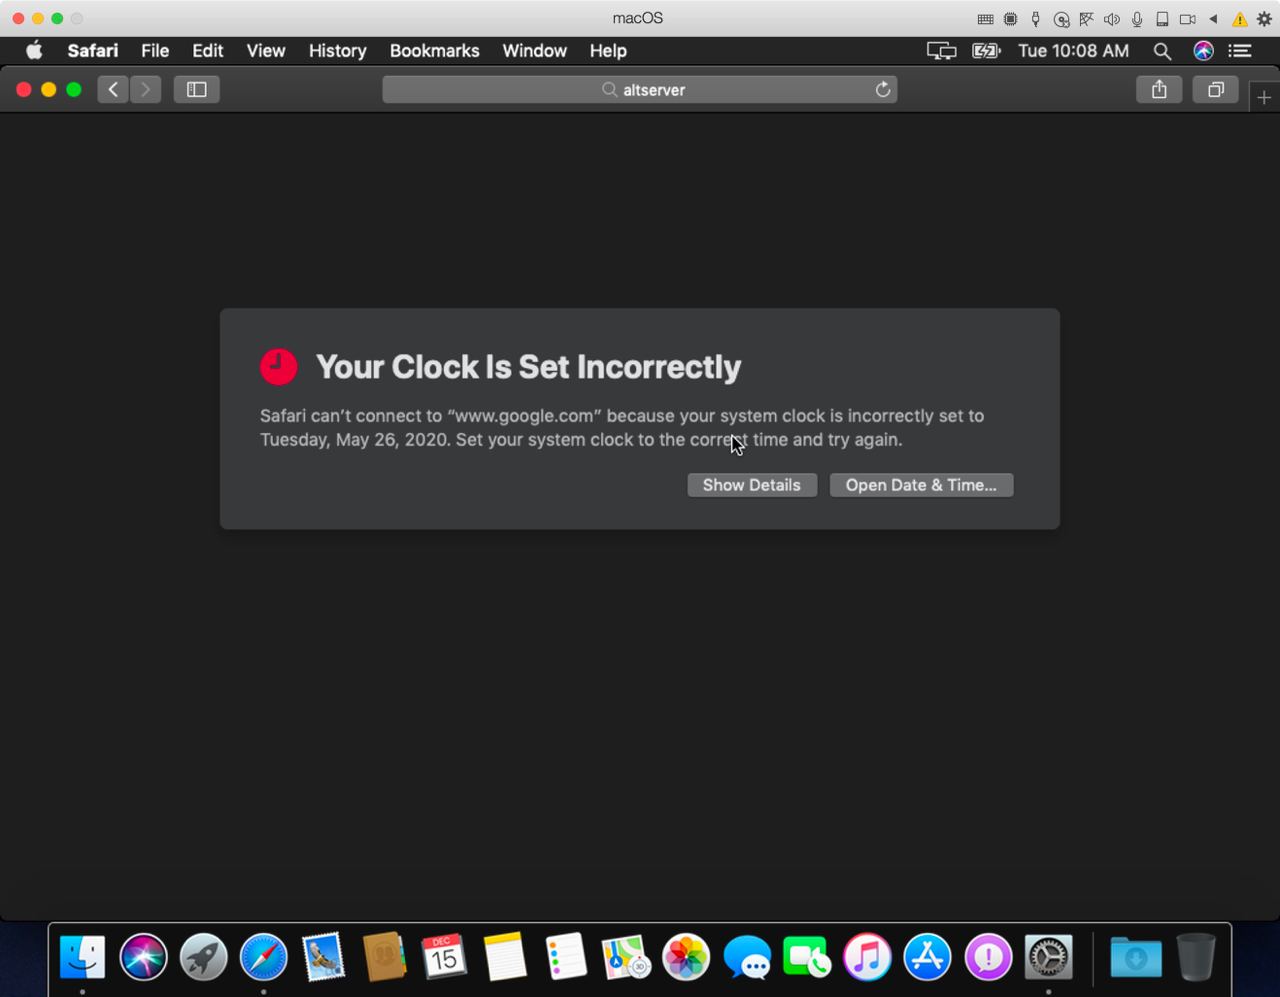Click the battery charging status icon

(x=986, y=51)
